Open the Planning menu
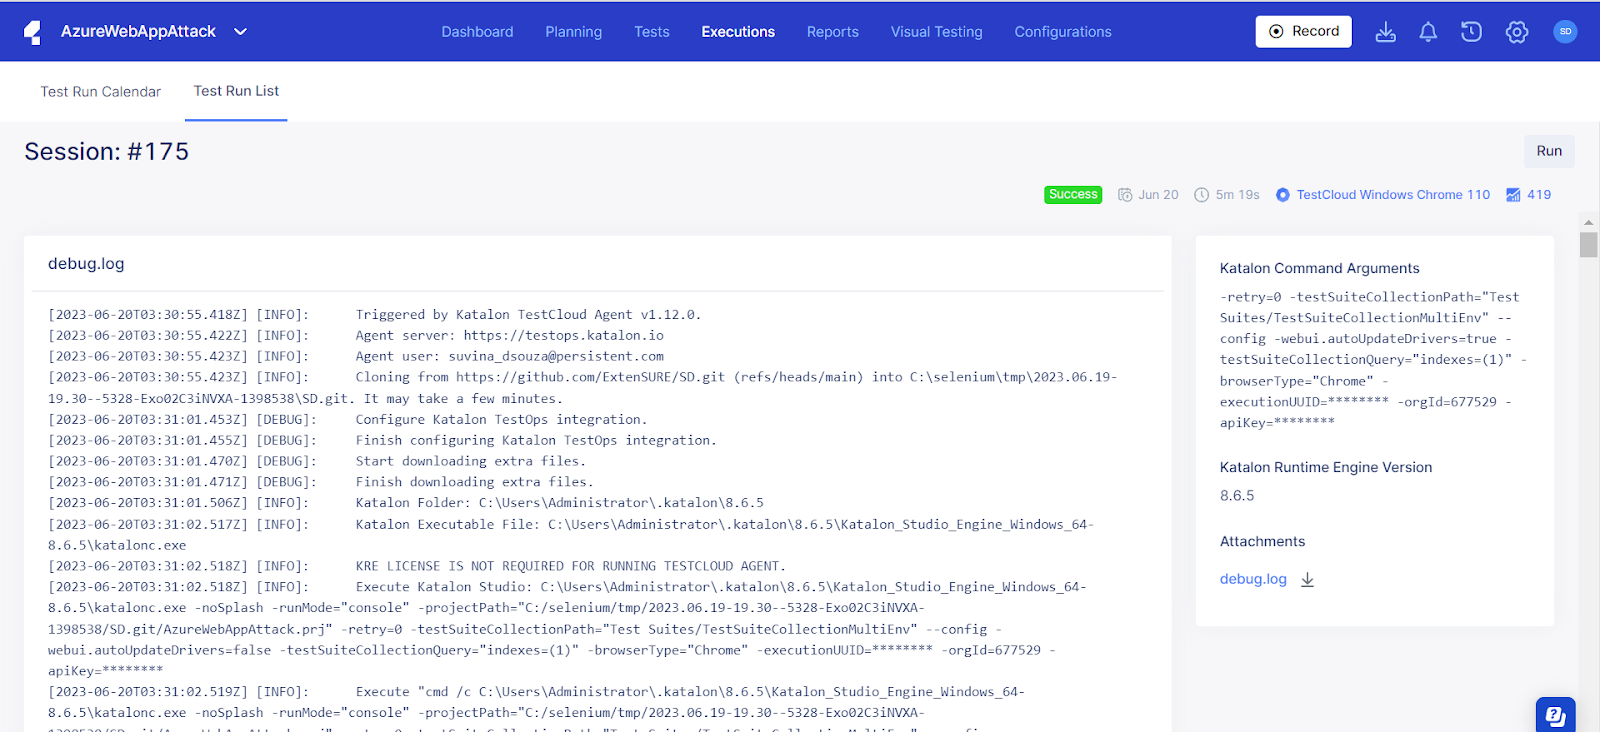This screenshot has width=1600, height=732. (574, 32)
